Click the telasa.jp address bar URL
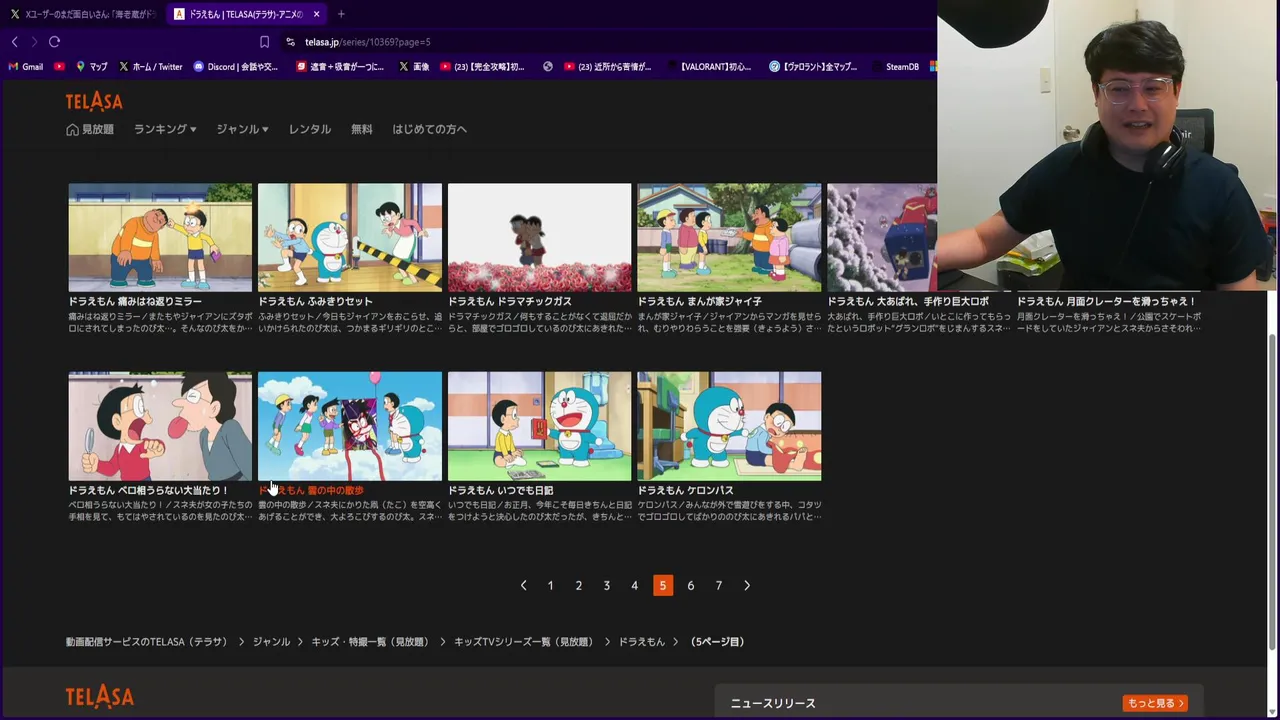The width and height of the screenshot is (1280, 720). point(367,42)
